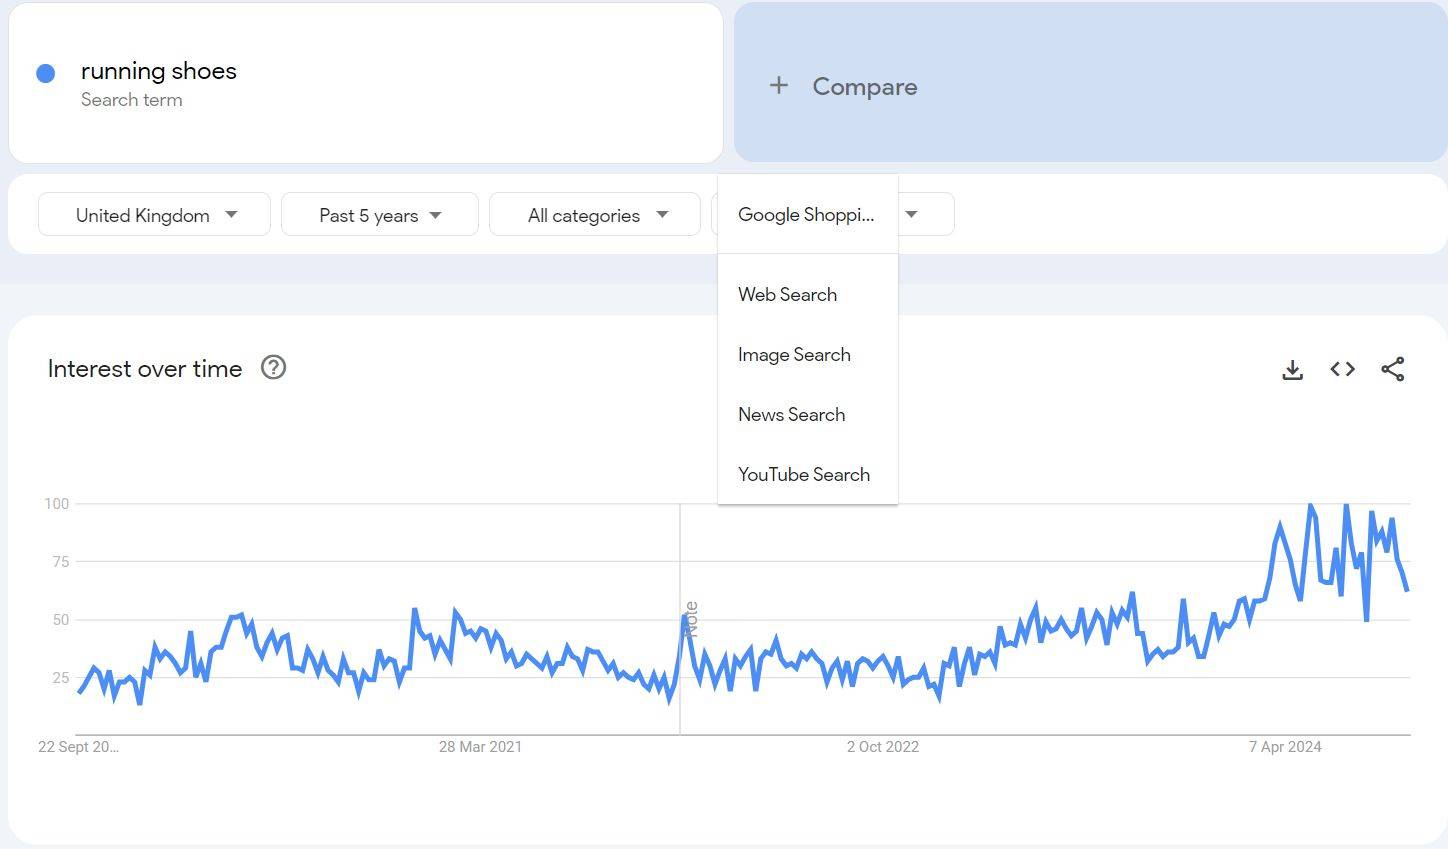
Task: Edit the running shoes search term
Action: pos(159,71)
